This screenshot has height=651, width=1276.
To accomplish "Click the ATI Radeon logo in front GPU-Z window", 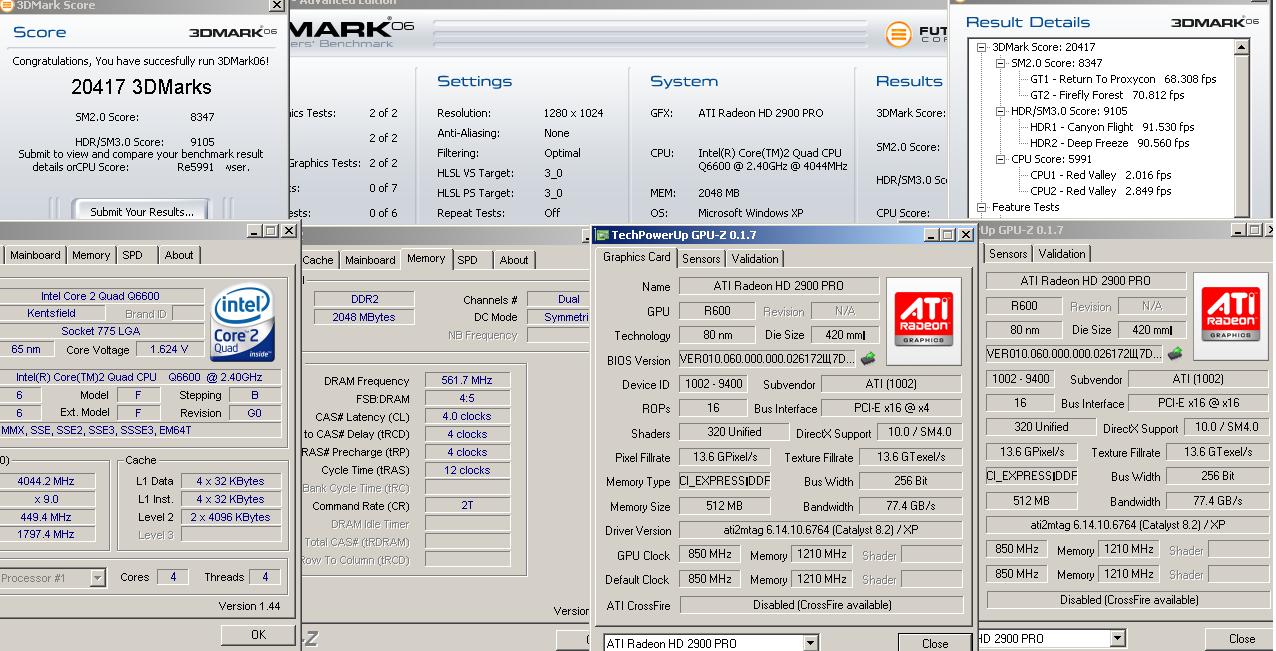I will 923,321.
